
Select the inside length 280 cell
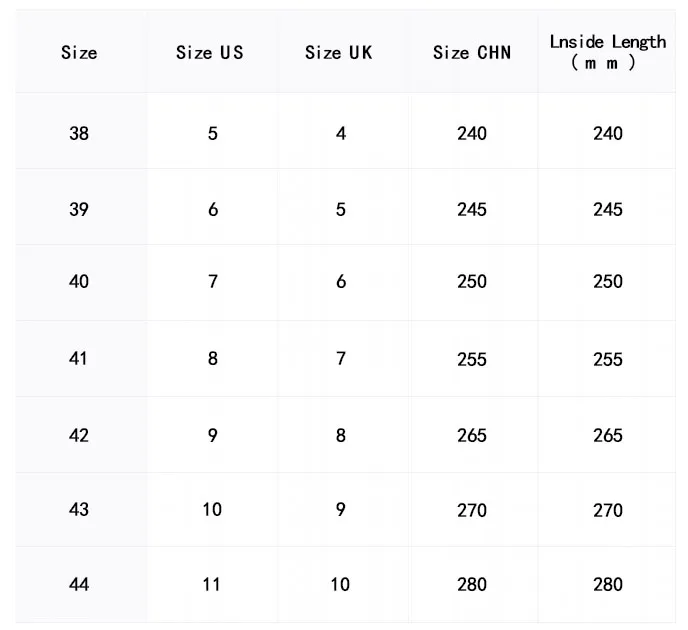[608, 584]
